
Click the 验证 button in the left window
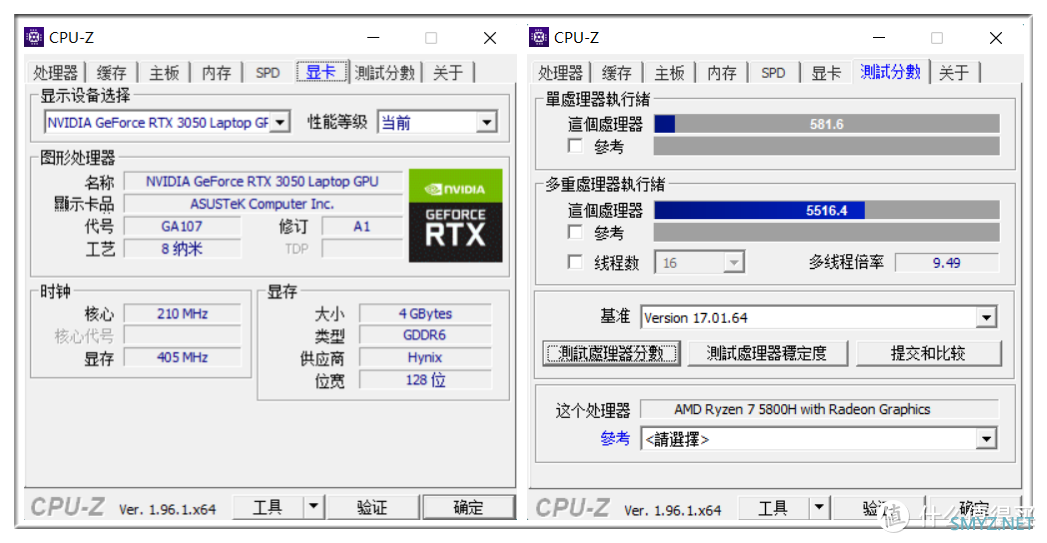(x=373, y=507)
